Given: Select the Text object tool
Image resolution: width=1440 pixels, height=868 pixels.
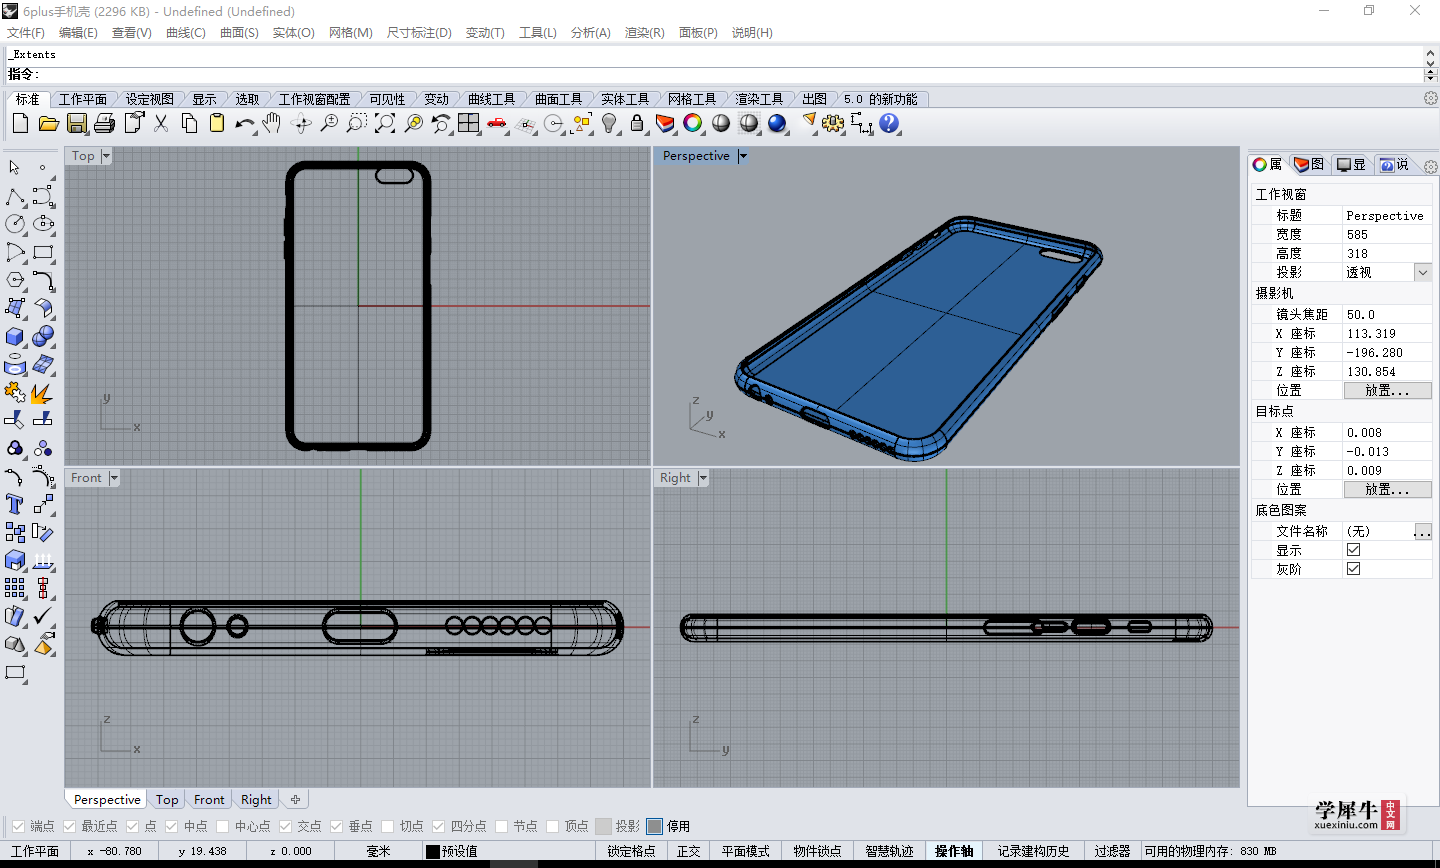Looking at the screenshot, I should click(15, 504).
